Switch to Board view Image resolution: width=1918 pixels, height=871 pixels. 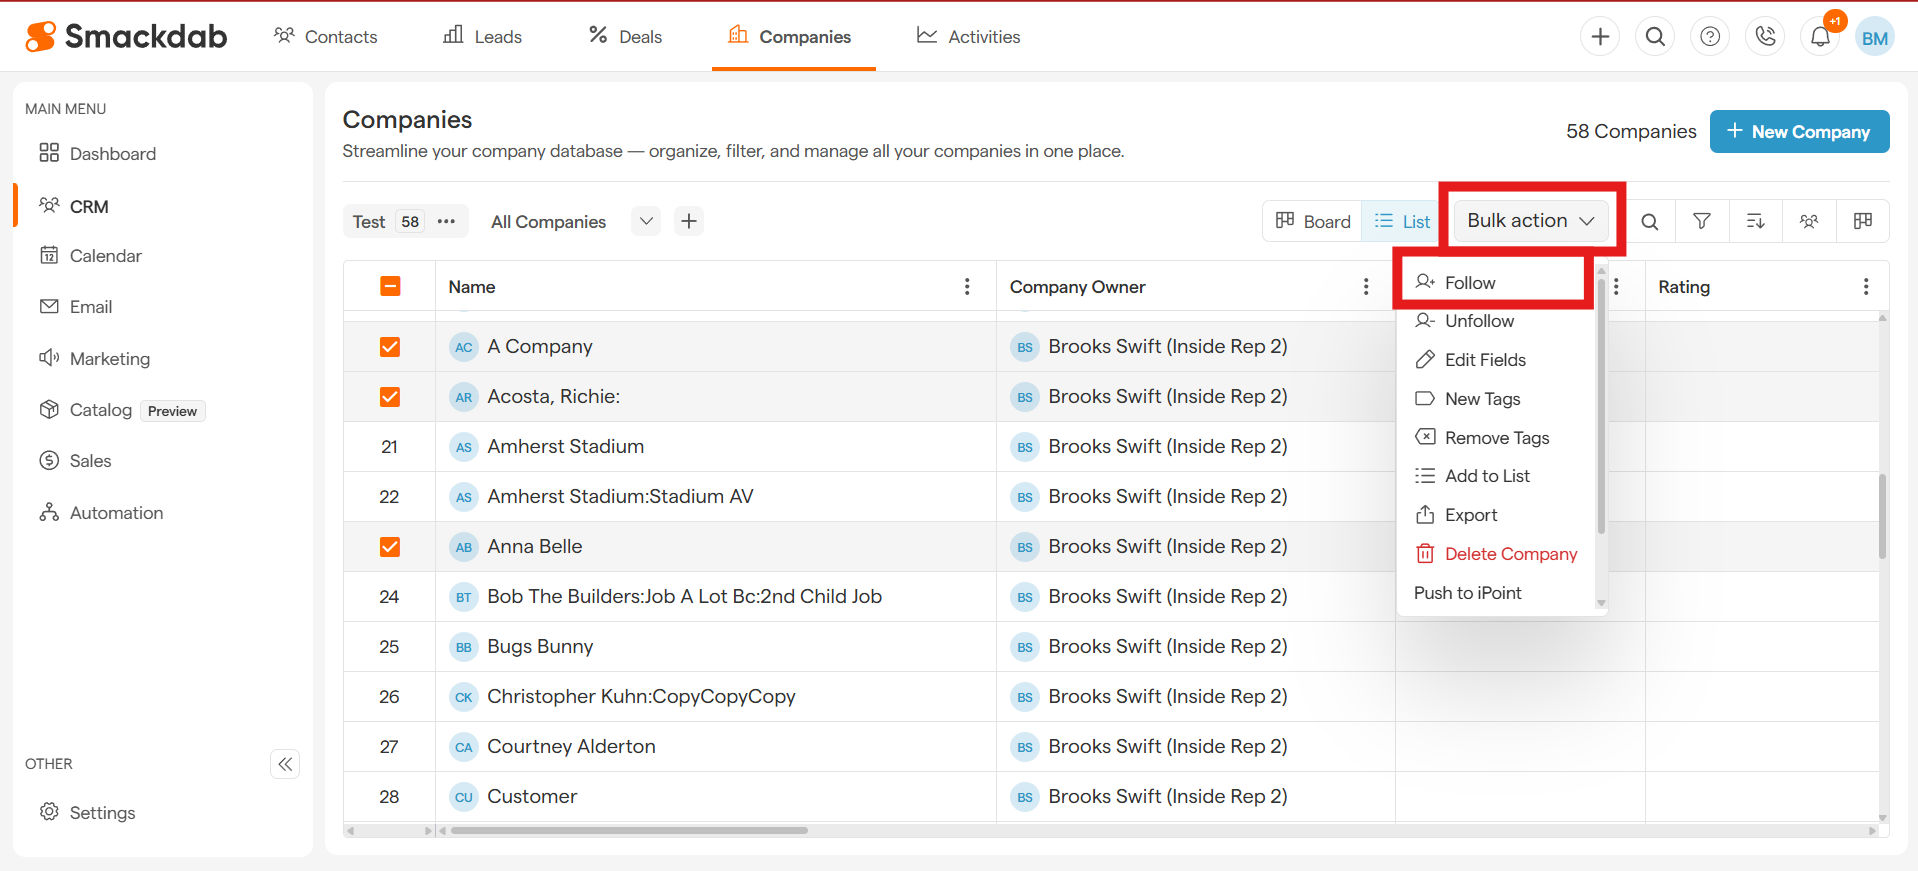pos(1313,221)
